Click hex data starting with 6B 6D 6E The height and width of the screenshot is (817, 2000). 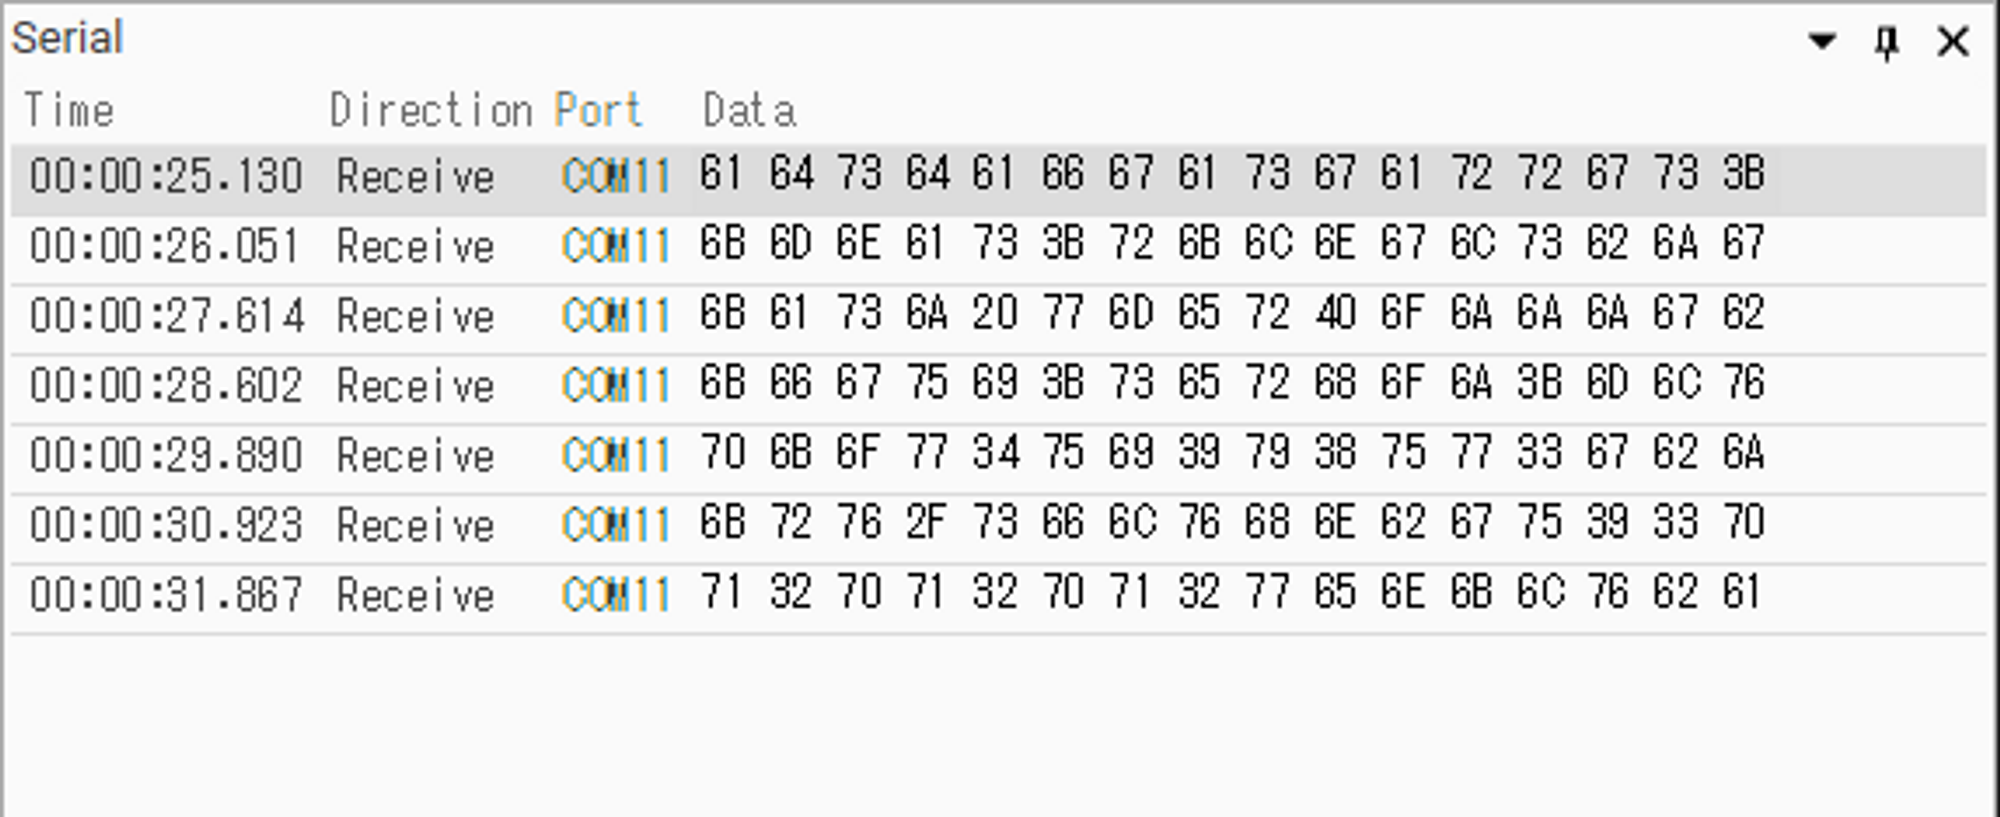tap(1231, 244)
